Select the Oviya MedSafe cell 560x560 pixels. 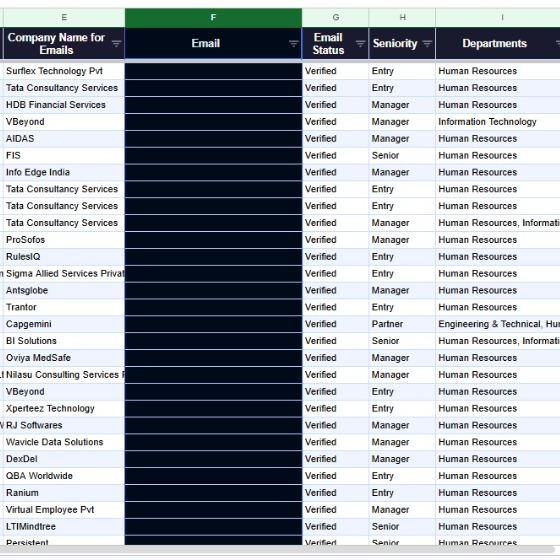[x=64, y=358]
